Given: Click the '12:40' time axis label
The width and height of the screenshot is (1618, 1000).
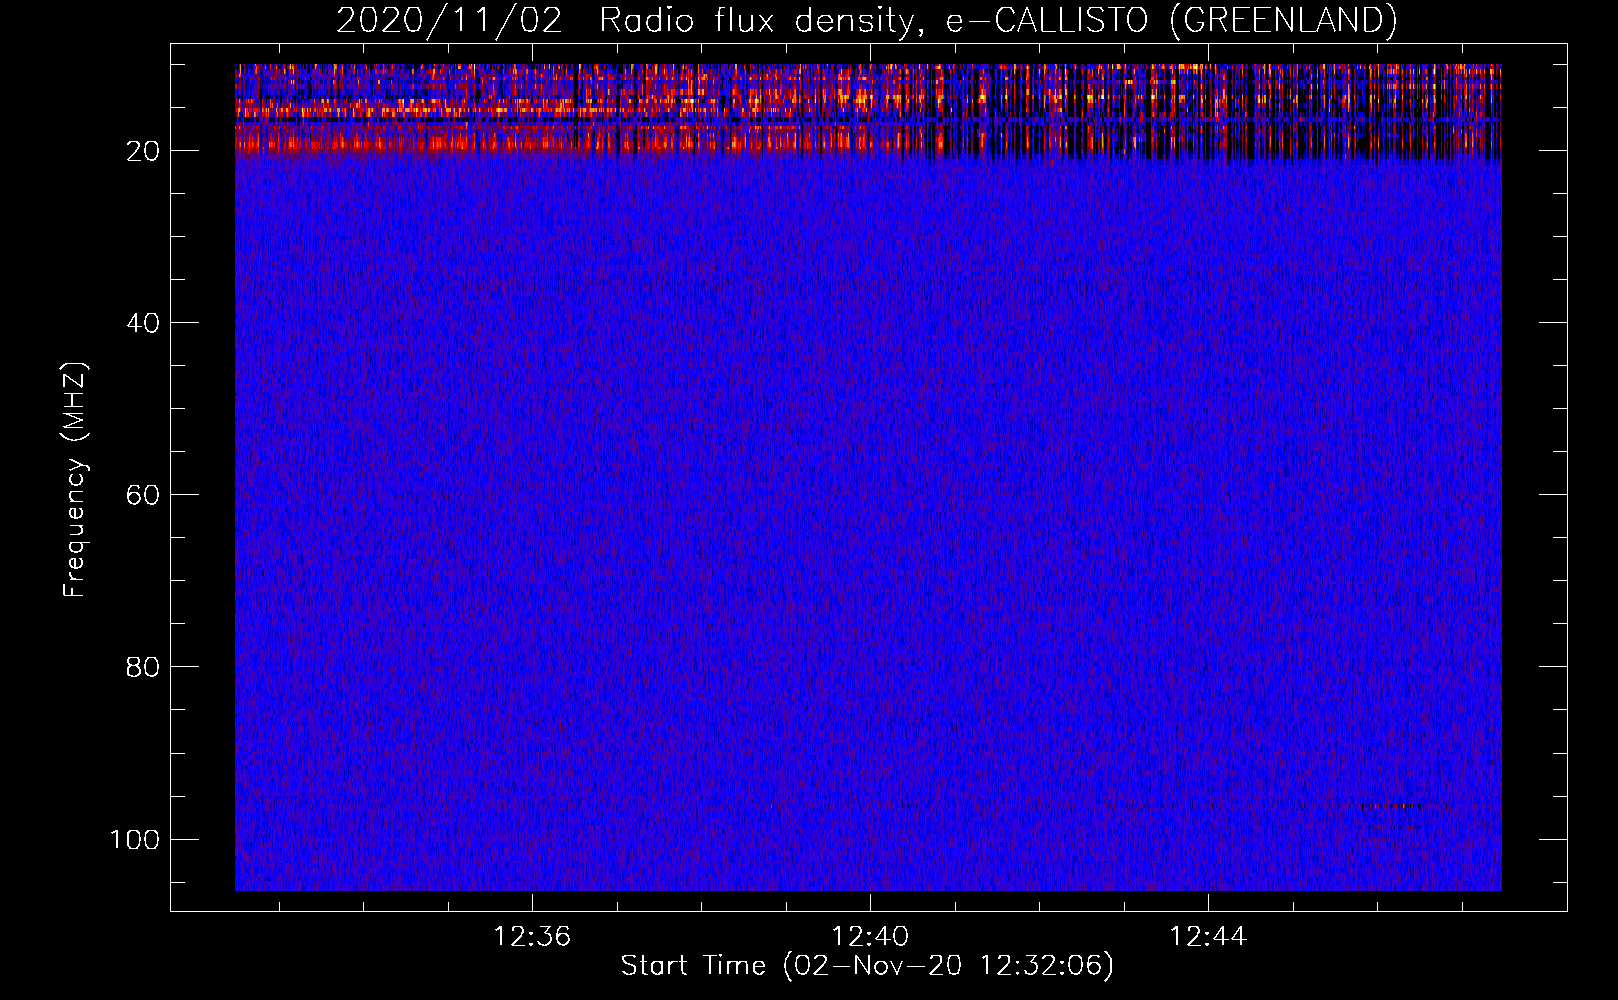Looking at the screenshot, I should pos(870,936).
